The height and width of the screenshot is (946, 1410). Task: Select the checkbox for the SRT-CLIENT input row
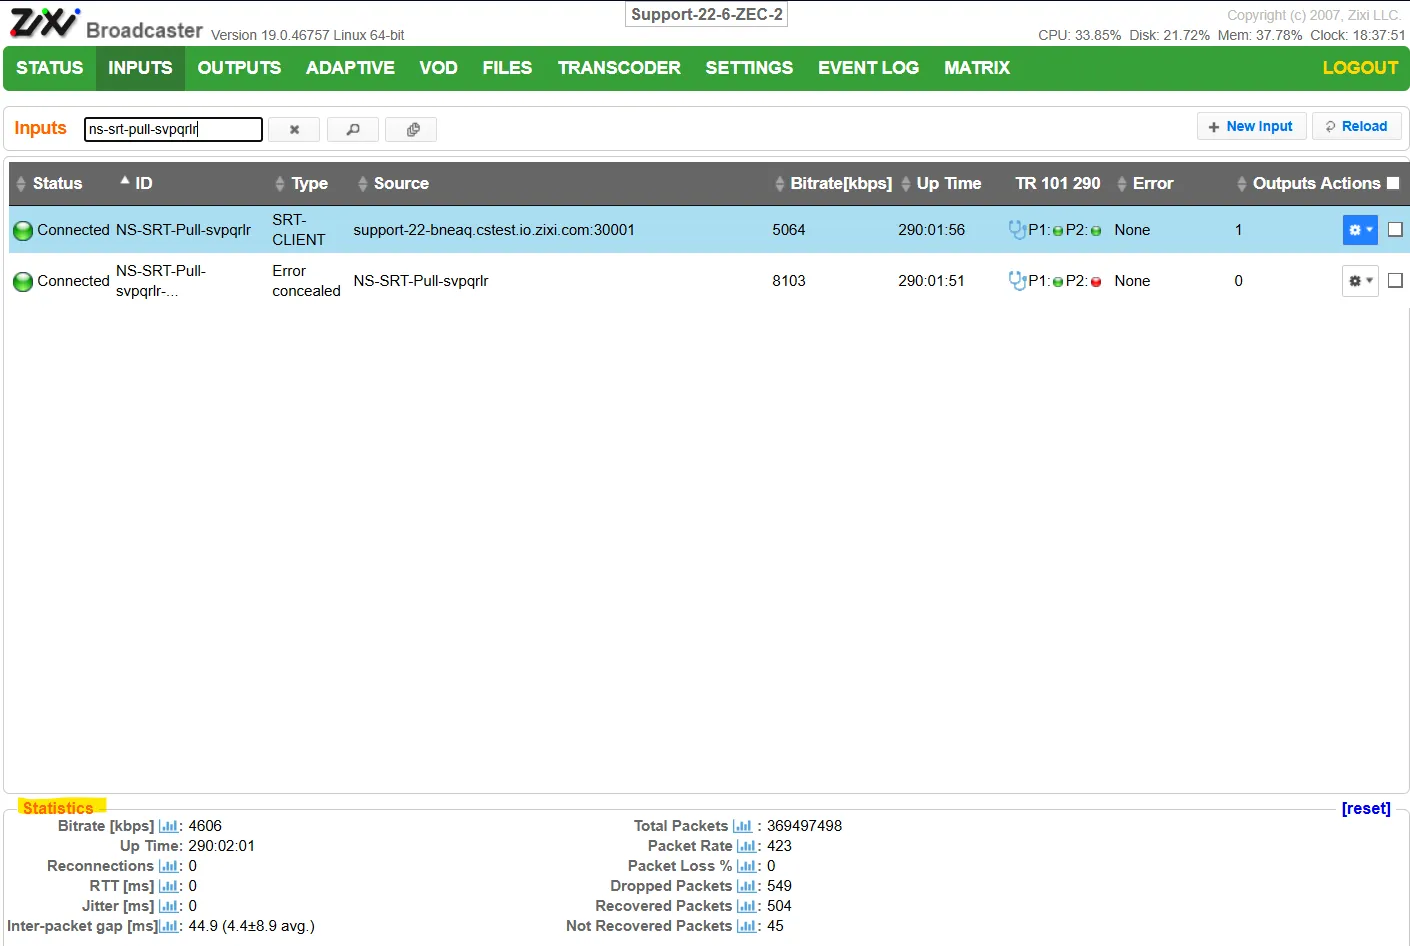tap(1395, 230)
